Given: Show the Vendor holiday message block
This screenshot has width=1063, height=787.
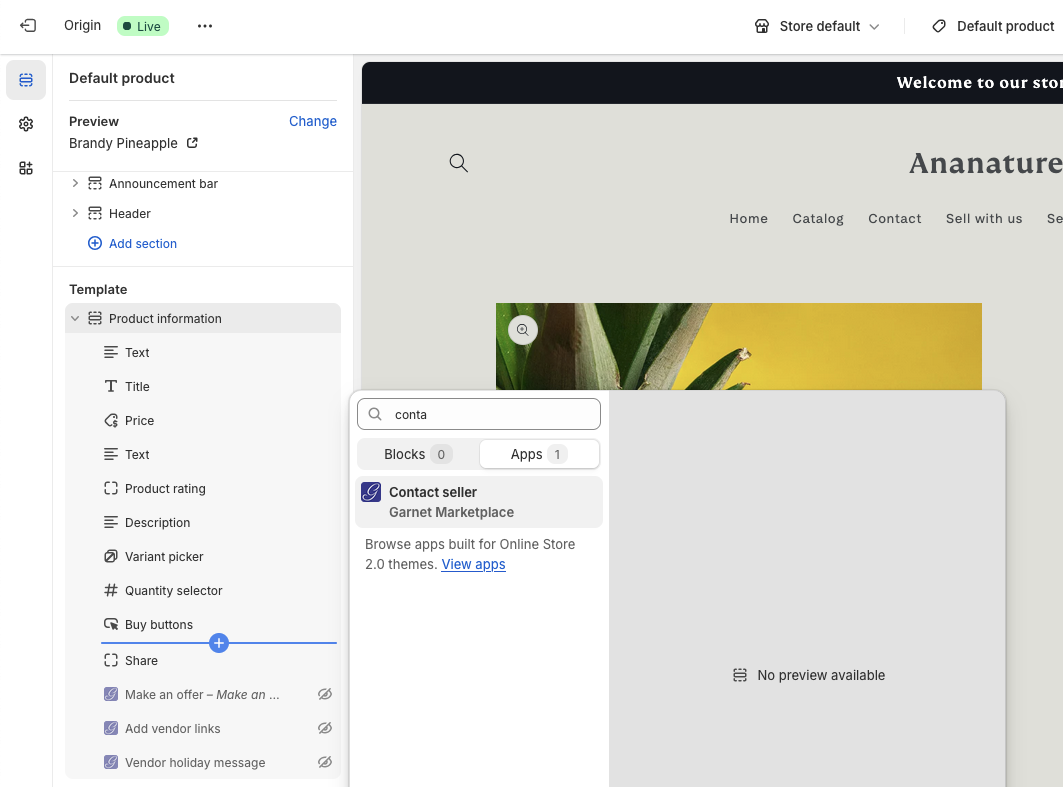Looking at the screenshot, I should pyautogui.click(x=325, y=762).
